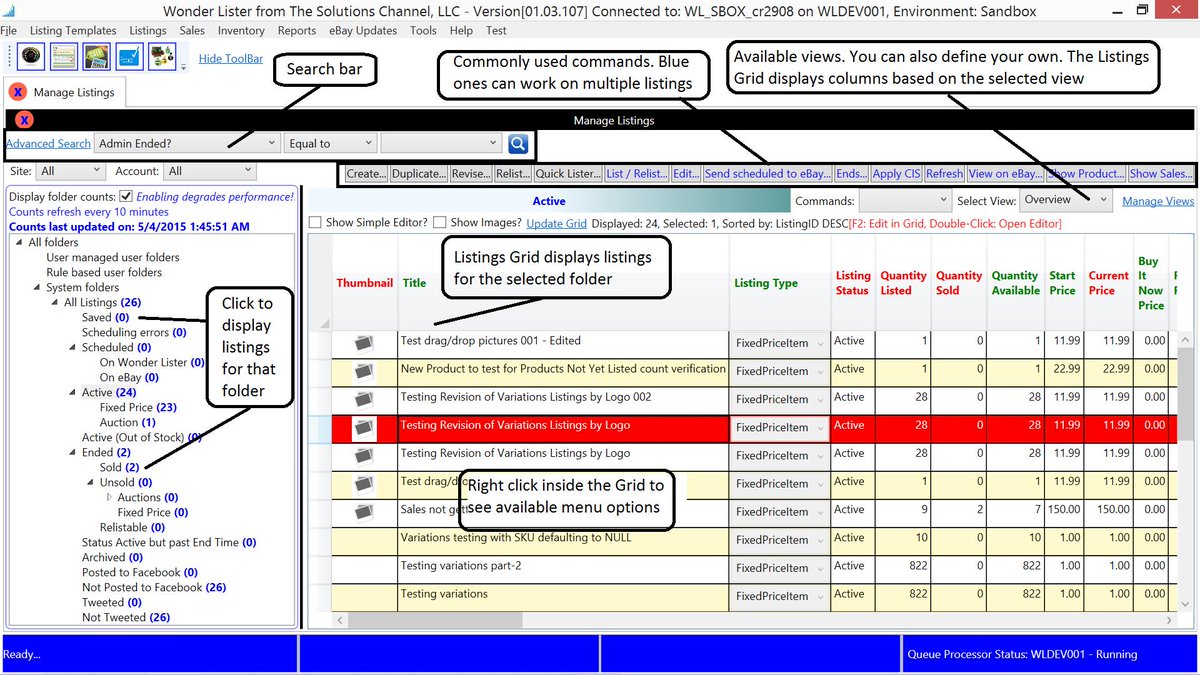Open the Reports menu
The image size is (1200, 675).
[x=297, y=31]
